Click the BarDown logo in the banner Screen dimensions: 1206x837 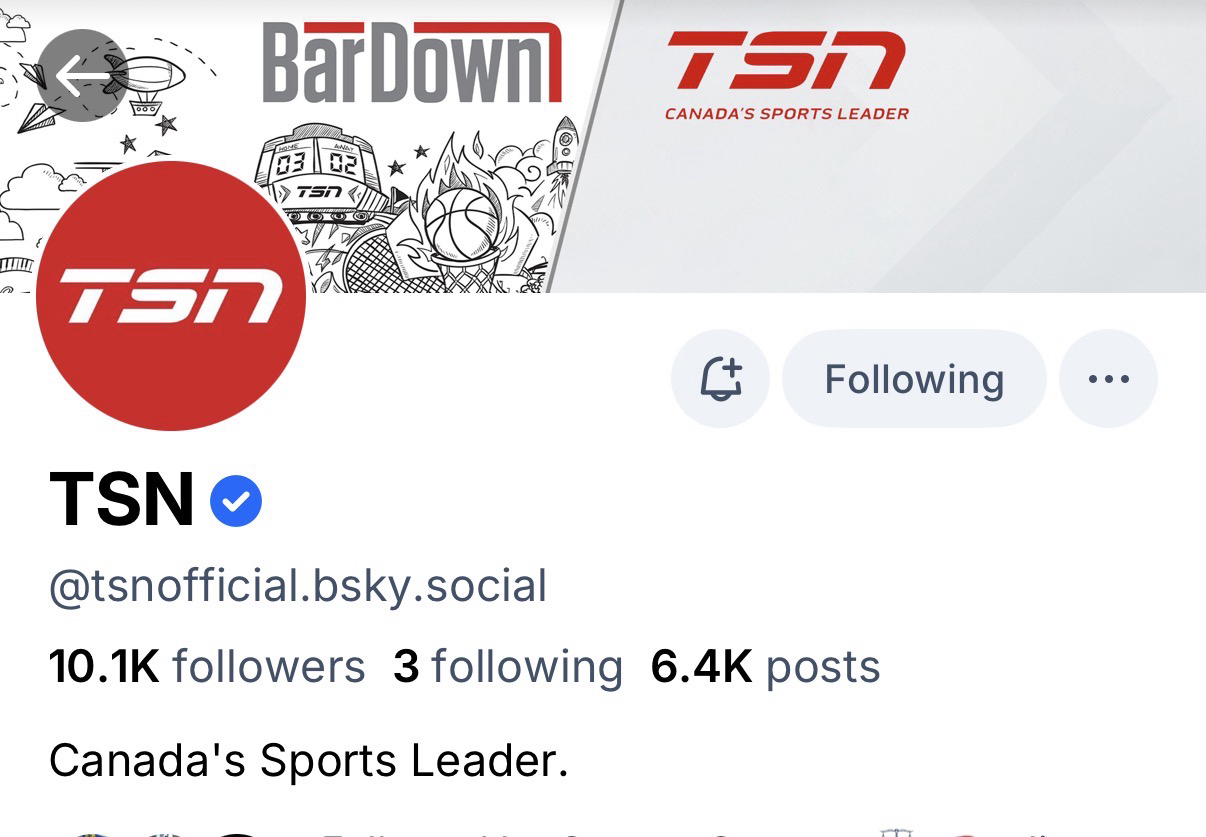[x=411, y=62]
